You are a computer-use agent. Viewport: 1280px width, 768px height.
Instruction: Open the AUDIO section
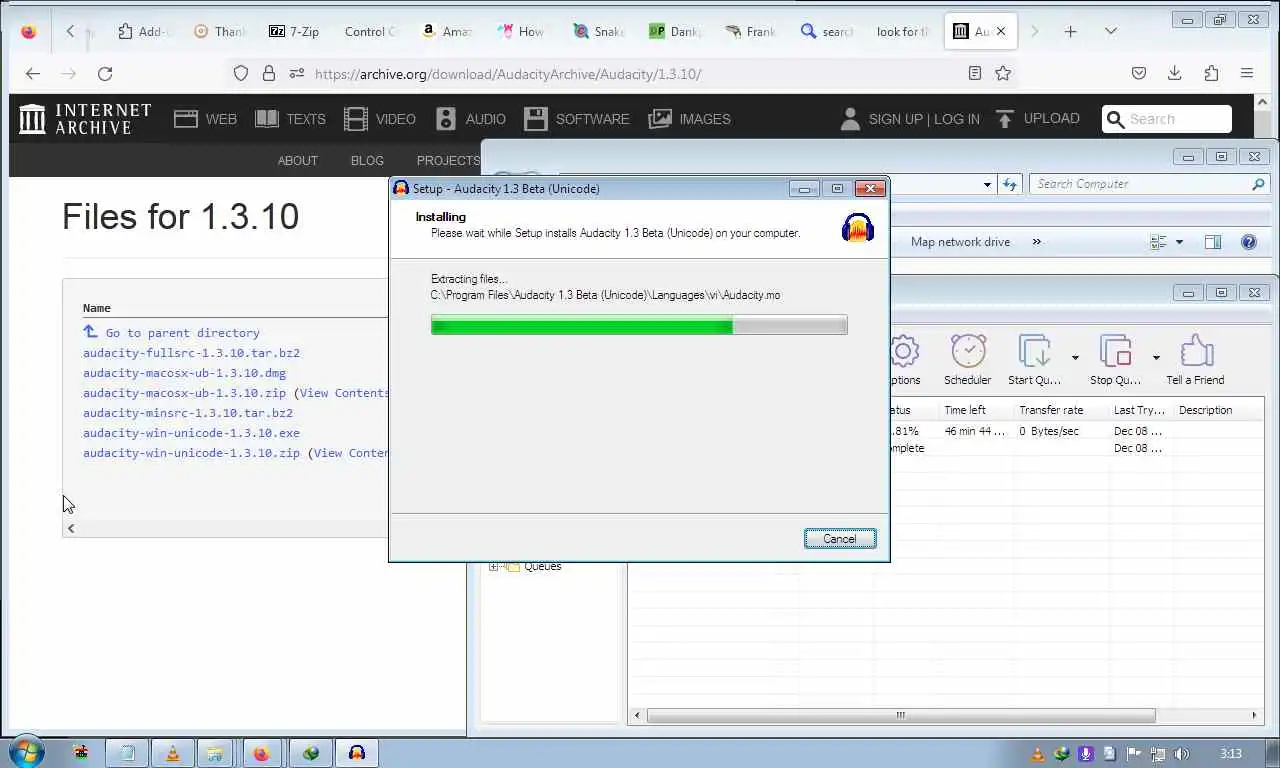(x=471, y=119)
